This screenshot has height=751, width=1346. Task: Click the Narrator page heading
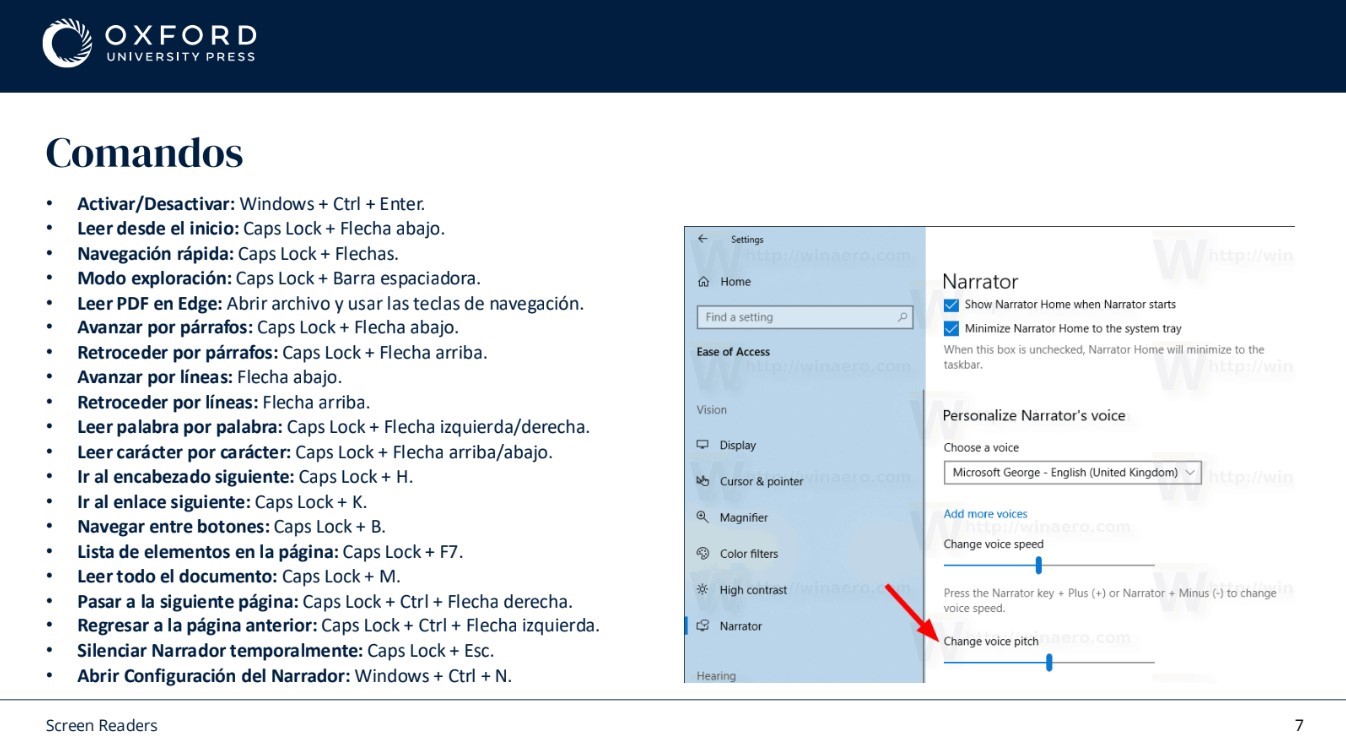[x=980, y=281]
